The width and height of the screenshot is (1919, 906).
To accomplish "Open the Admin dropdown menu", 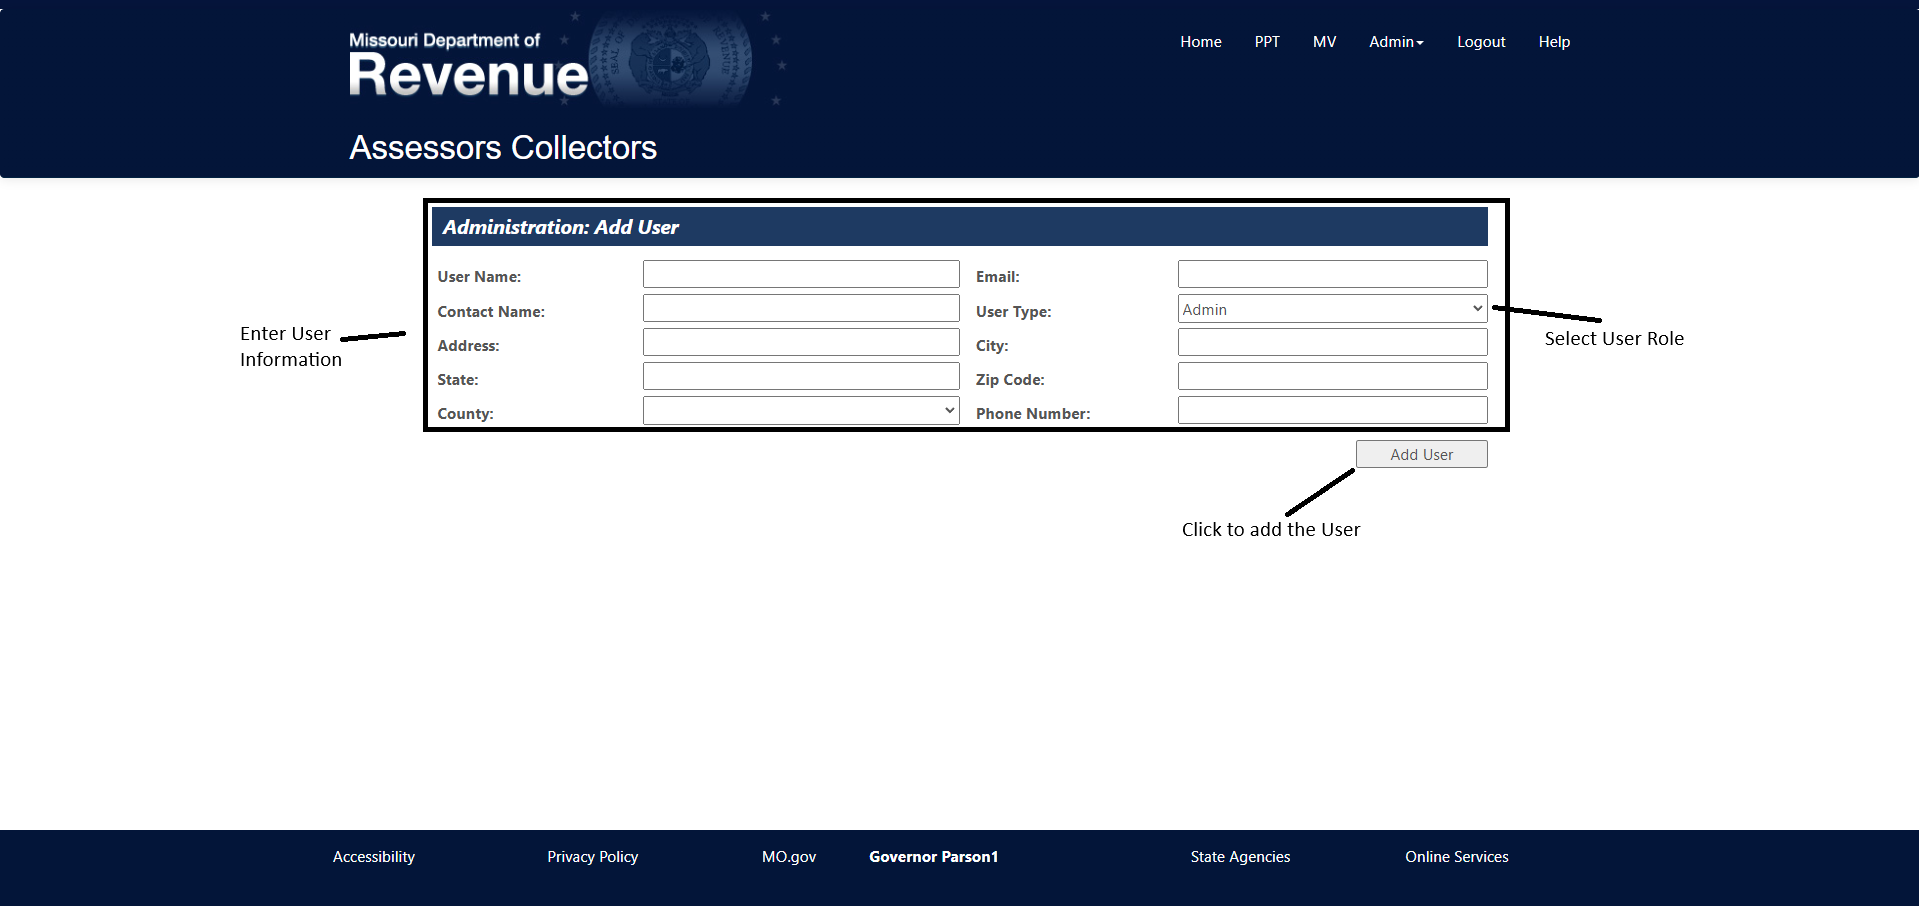I will 1395,42.
